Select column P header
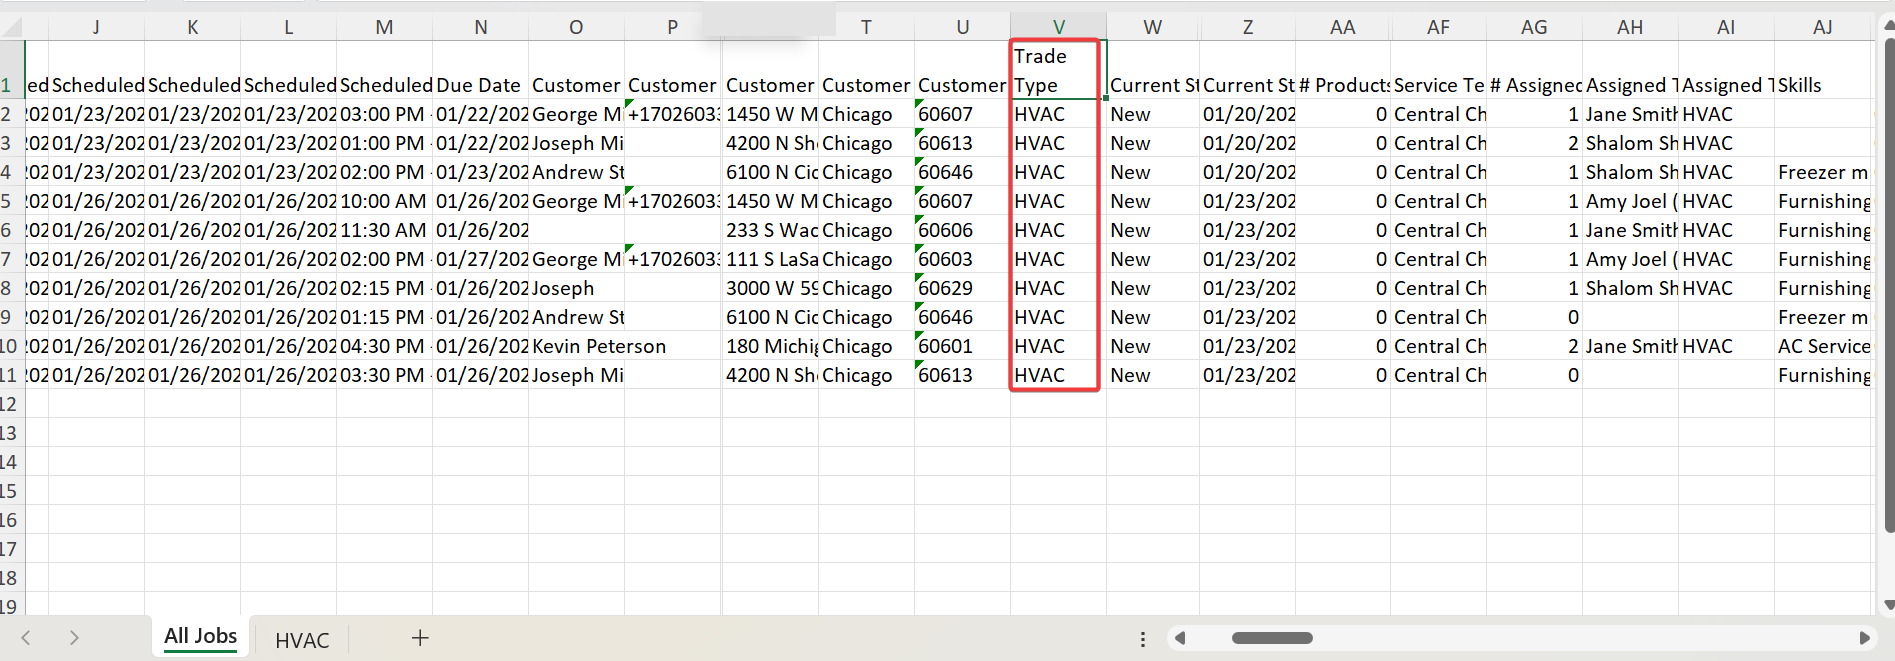This screenshot has height=661, width=1895. [x=672, y=27]
